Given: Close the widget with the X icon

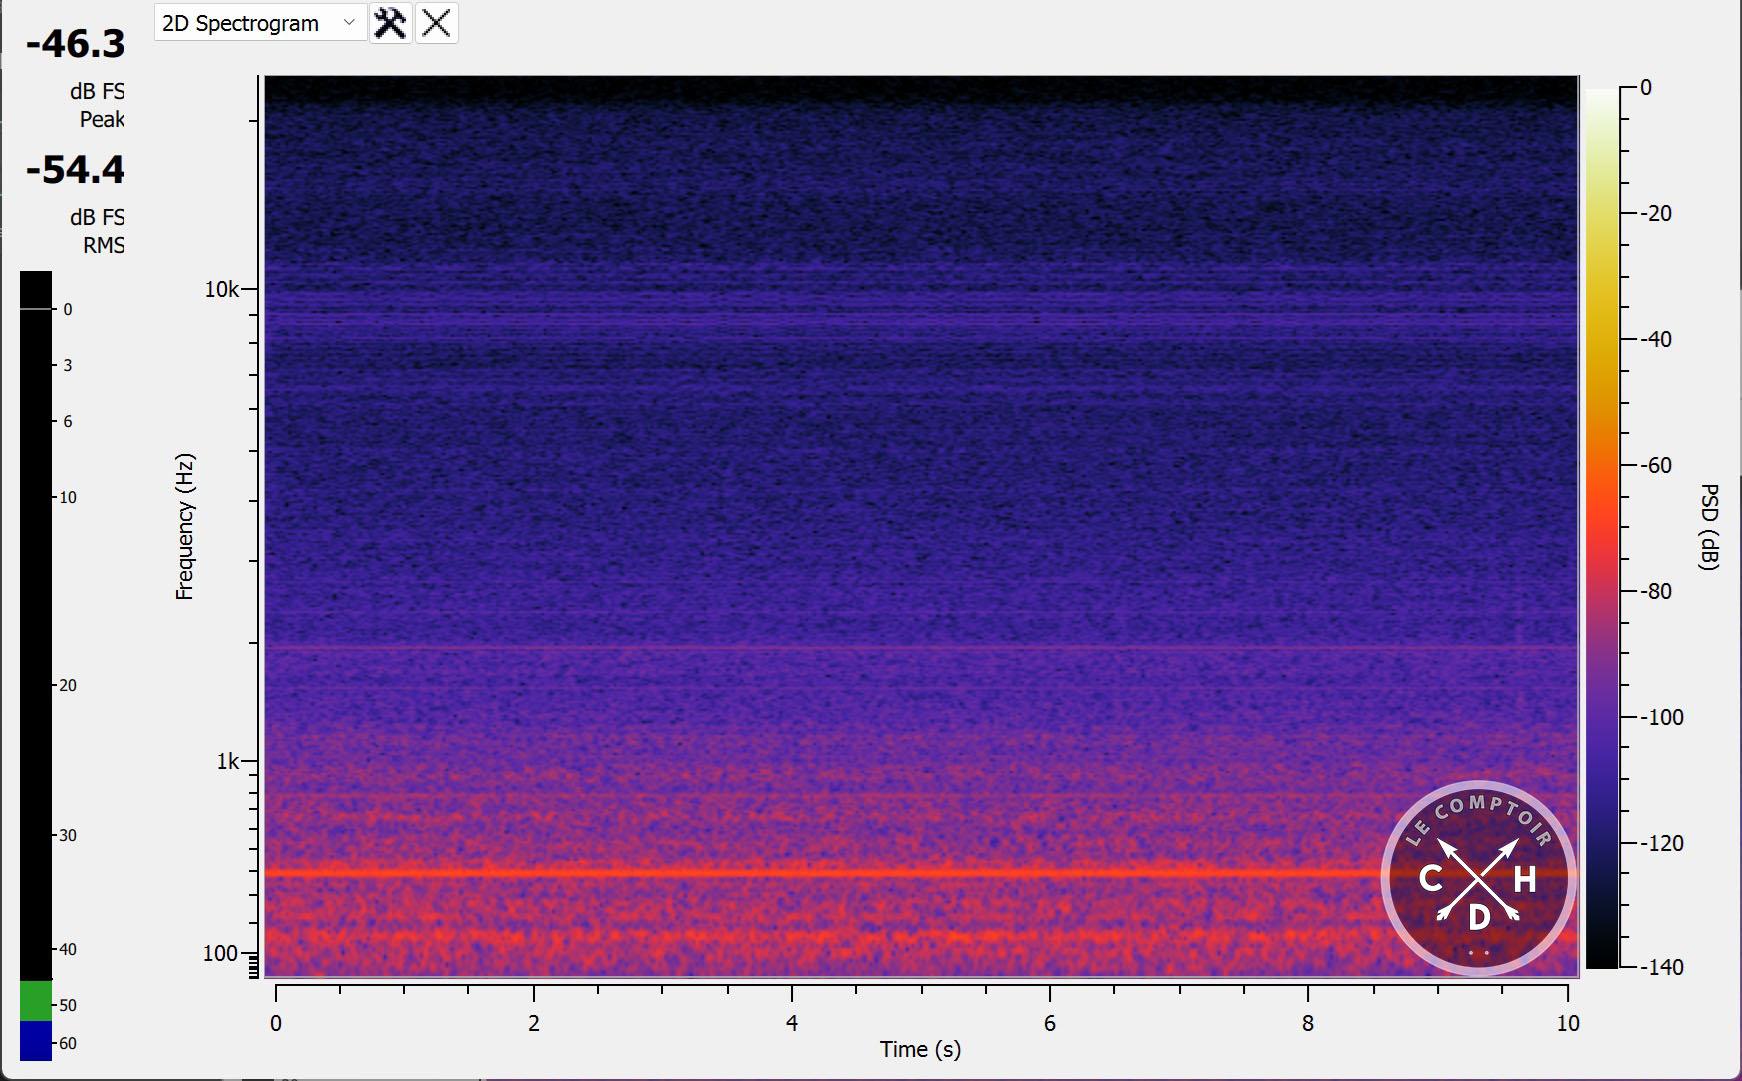Looking at the screenshot, I should pyautogui.click(x=436, y=23).
